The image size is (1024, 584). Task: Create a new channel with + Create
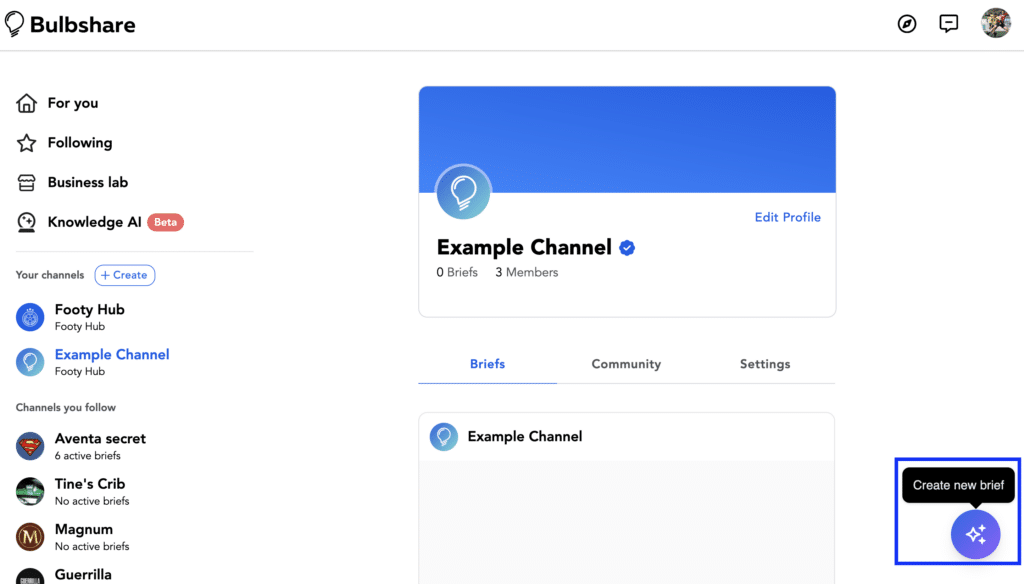tap(125, 275)
